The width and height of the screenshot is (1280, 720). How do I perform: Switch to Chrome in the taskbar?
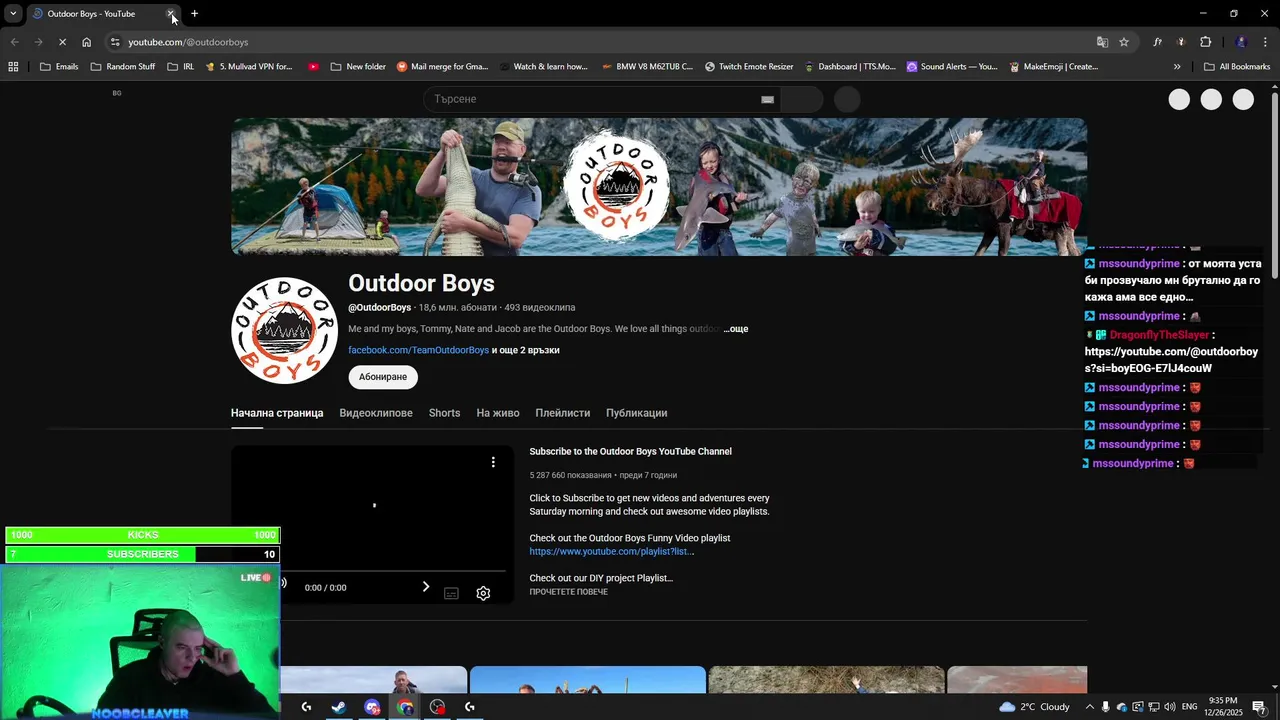click(405, 707)
